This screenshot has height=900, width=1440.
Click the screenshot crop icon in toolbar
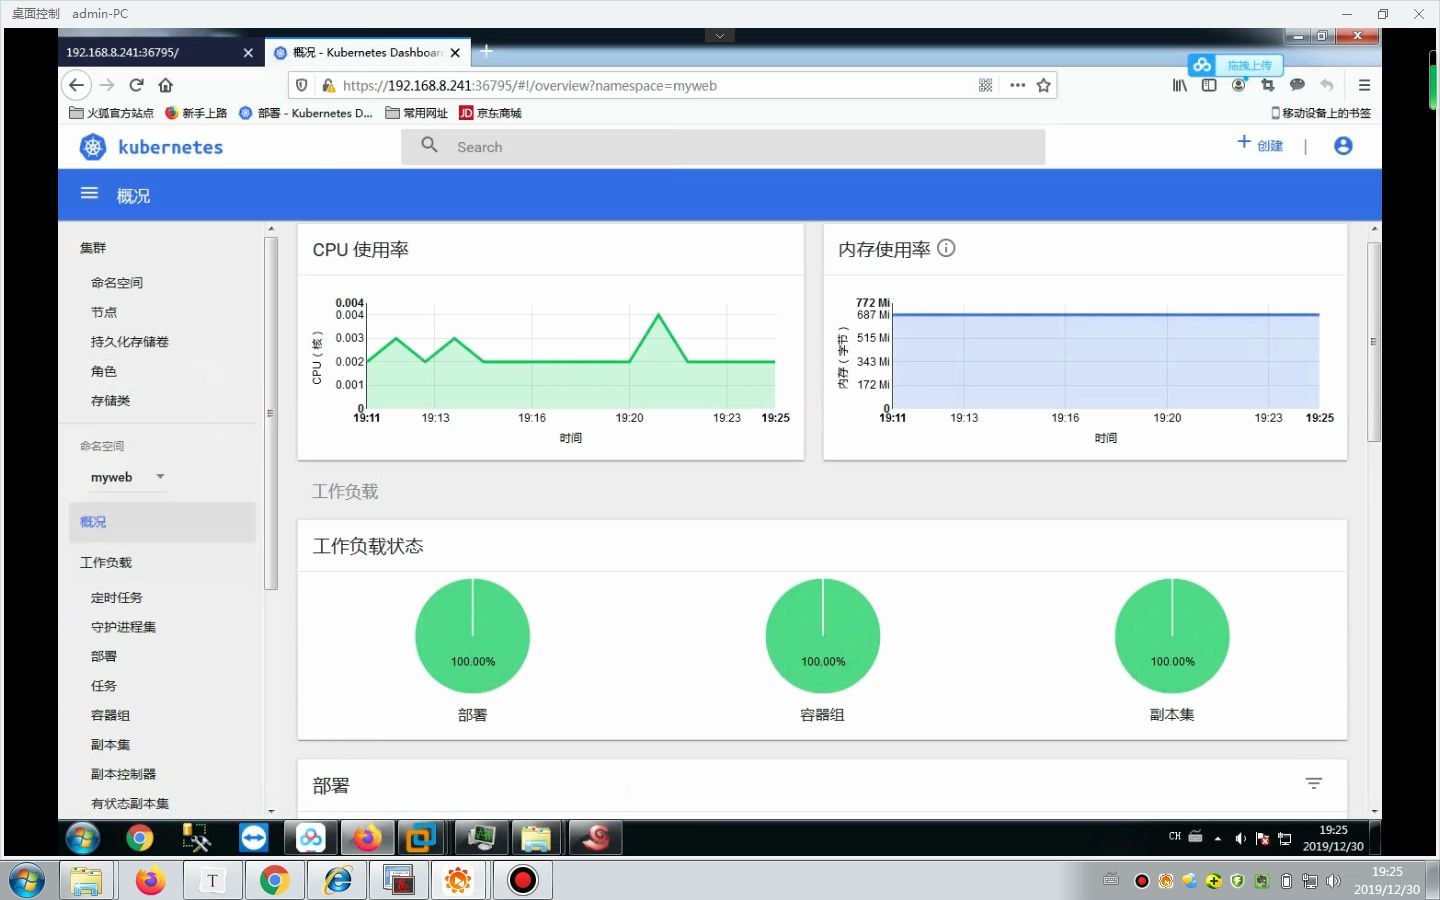click(x=1268, y=86)
